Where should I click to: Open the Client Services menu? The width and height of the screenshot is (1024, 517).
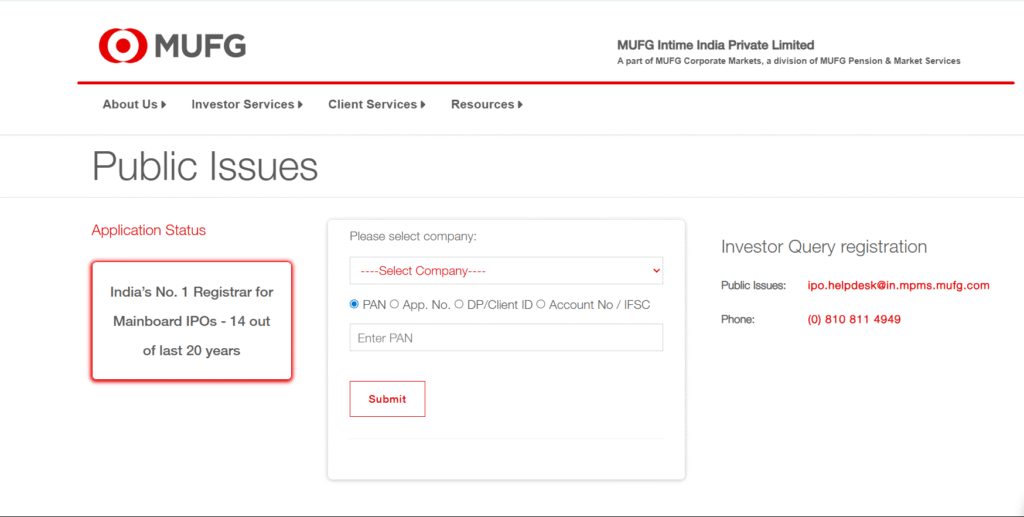coord(372,105)
